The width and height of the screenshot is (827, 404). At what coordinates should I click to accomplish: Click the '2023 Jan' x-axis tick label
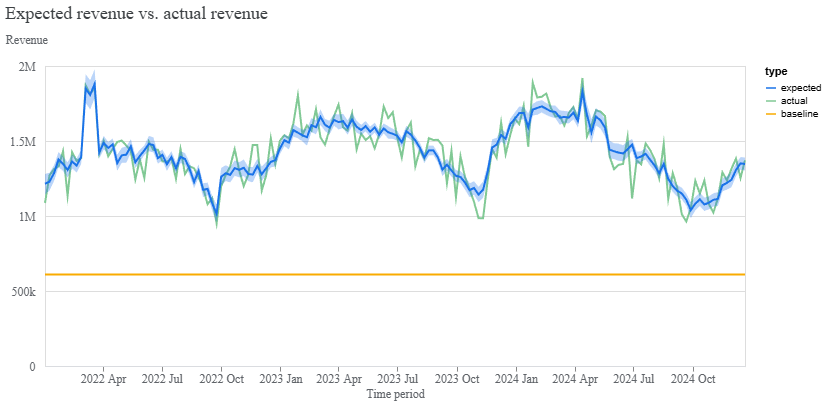[281, 379]
